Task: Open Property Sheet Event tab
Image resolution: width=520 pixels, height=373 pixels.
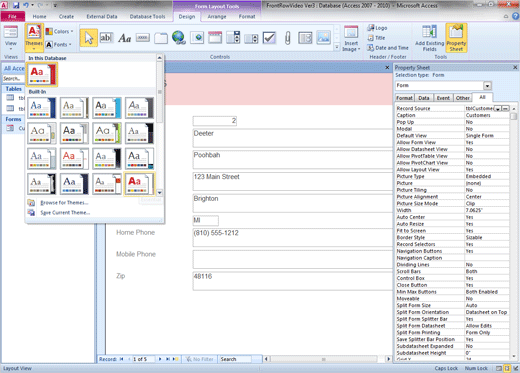Action: coord(443,98)
